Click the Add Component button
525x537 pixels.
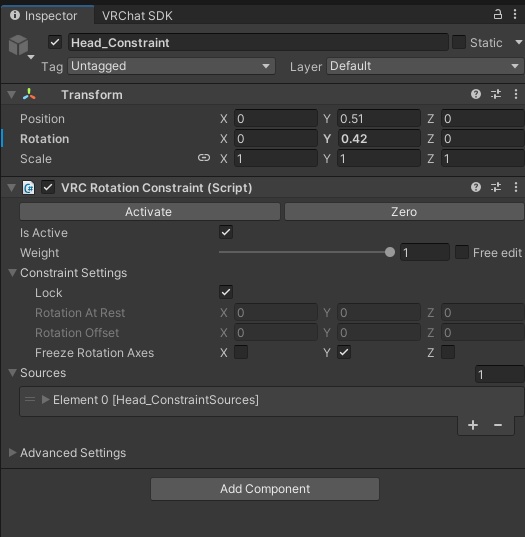(x=265, y=489)
